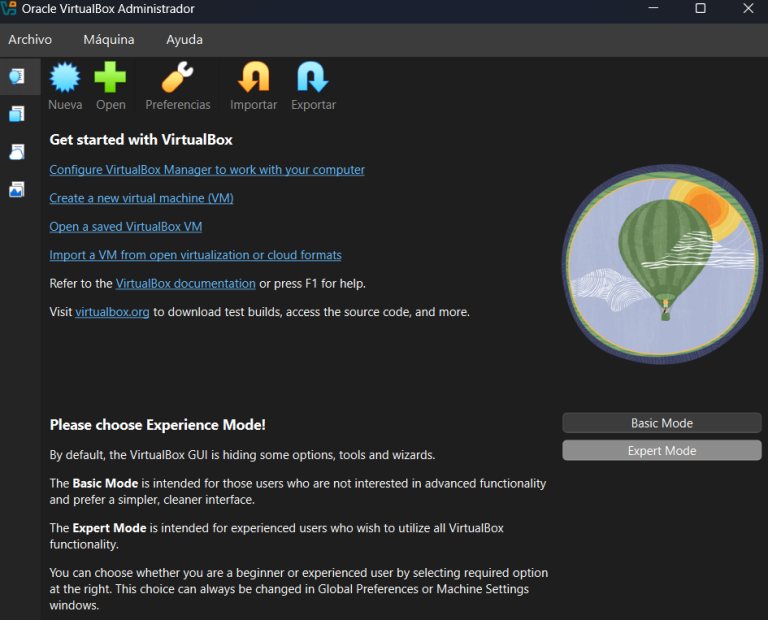Screen dimensions: 768x620
Task: Click the Nueva blue starburst icon
Action: point(65,78)
